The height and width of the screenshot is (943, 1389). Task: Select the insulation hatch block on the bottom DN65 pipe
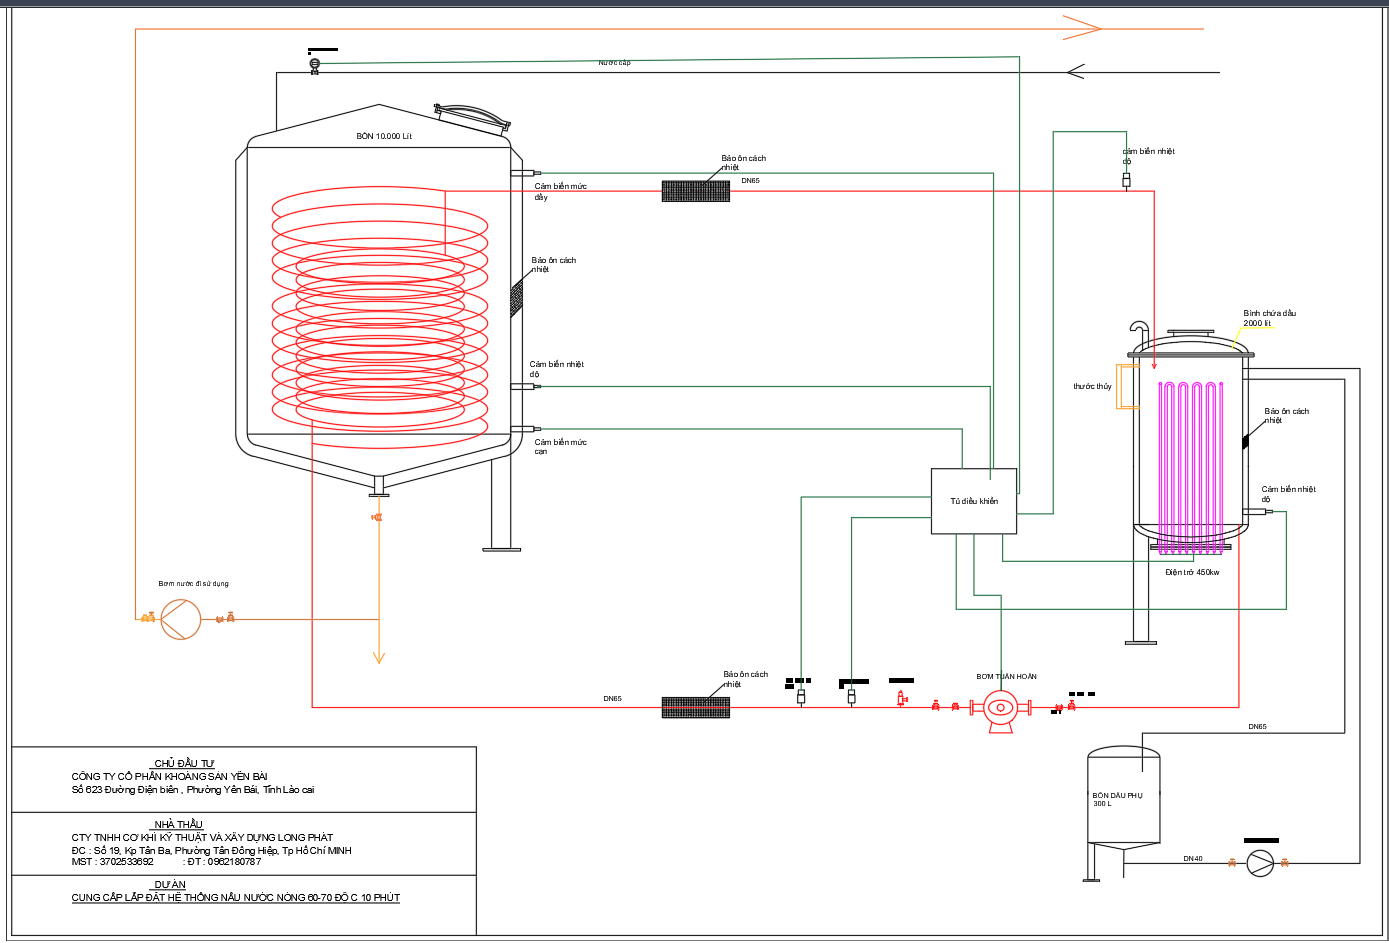[696, 707]
